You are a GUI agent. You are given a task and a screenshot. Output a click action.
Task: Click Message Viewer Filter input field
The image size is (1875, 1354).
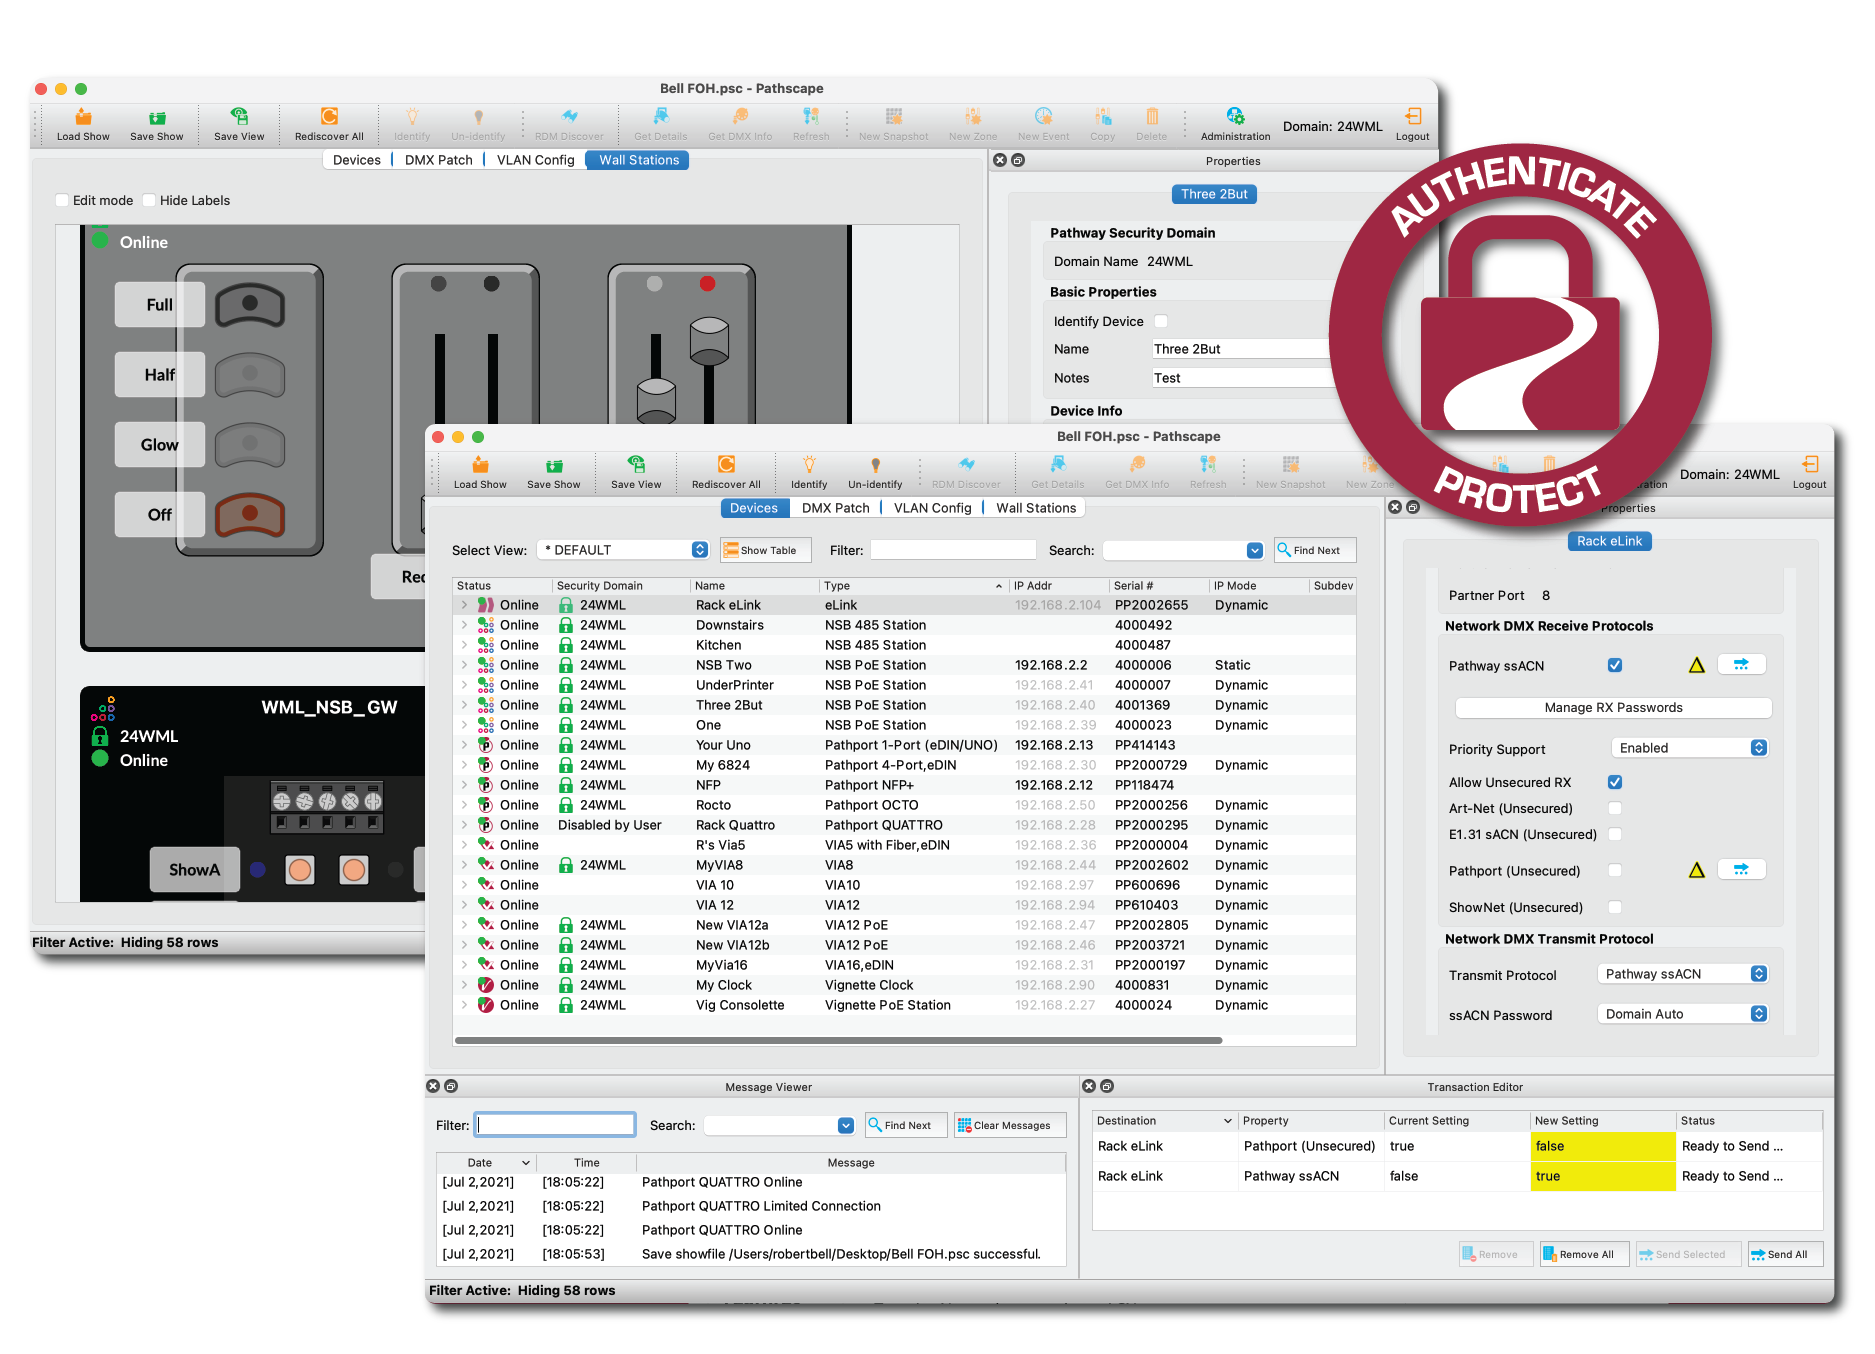[x=555, y=1125]
